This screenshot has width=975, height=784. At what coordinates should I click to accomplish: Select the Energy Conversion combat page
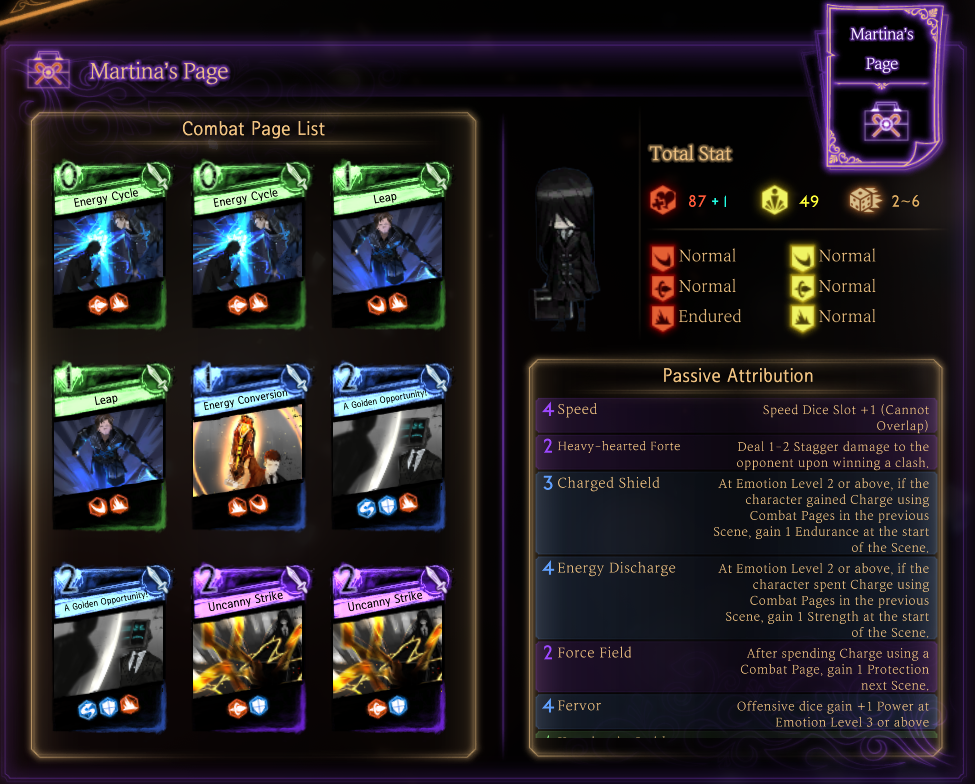[250, 447]
